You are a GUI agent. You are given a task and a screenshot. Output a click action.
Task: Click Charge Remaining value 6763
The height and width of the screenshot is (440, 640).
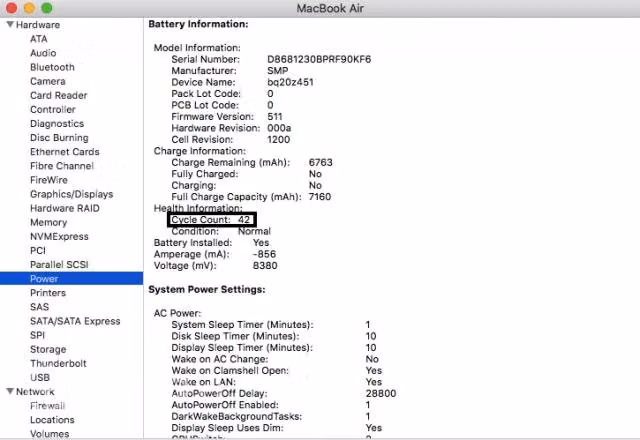(x=320, y=162)
